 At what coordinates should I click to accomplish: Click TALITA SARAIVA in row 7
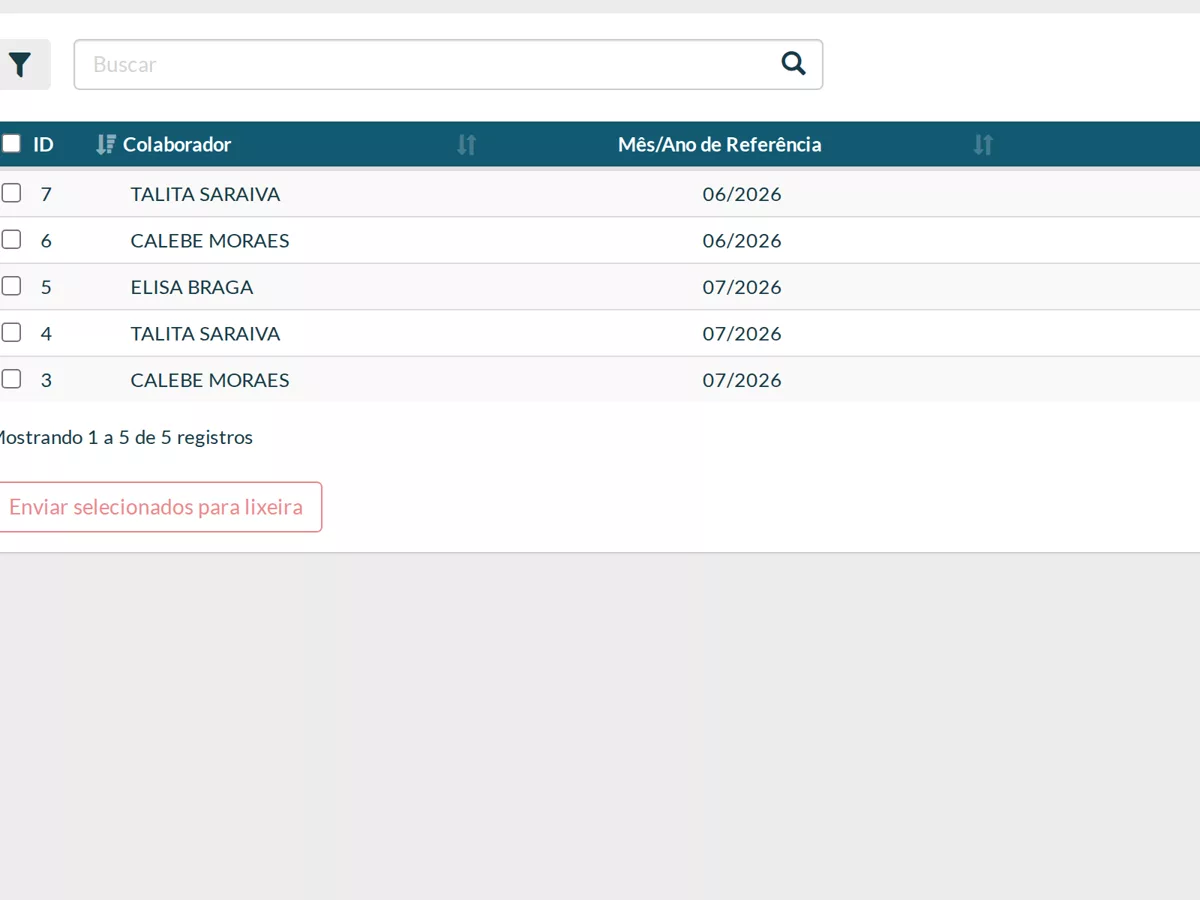205,194
